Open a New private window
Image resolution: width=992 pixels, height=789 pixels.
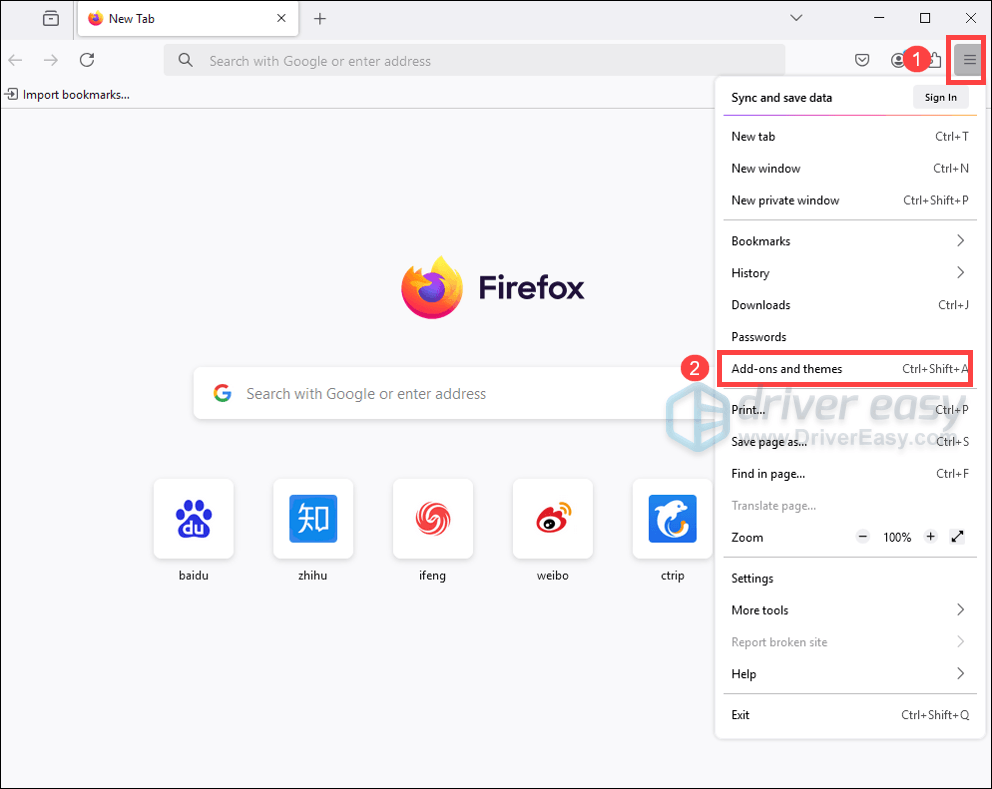pos(850,200)
